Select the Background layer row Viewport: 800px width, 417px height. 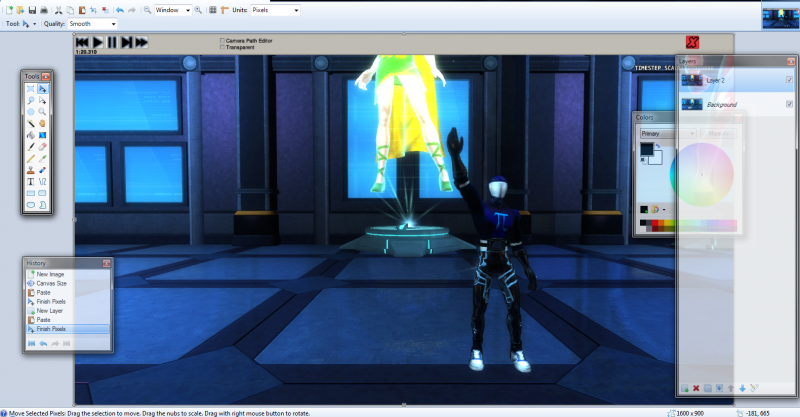click(x=737, y=104)
